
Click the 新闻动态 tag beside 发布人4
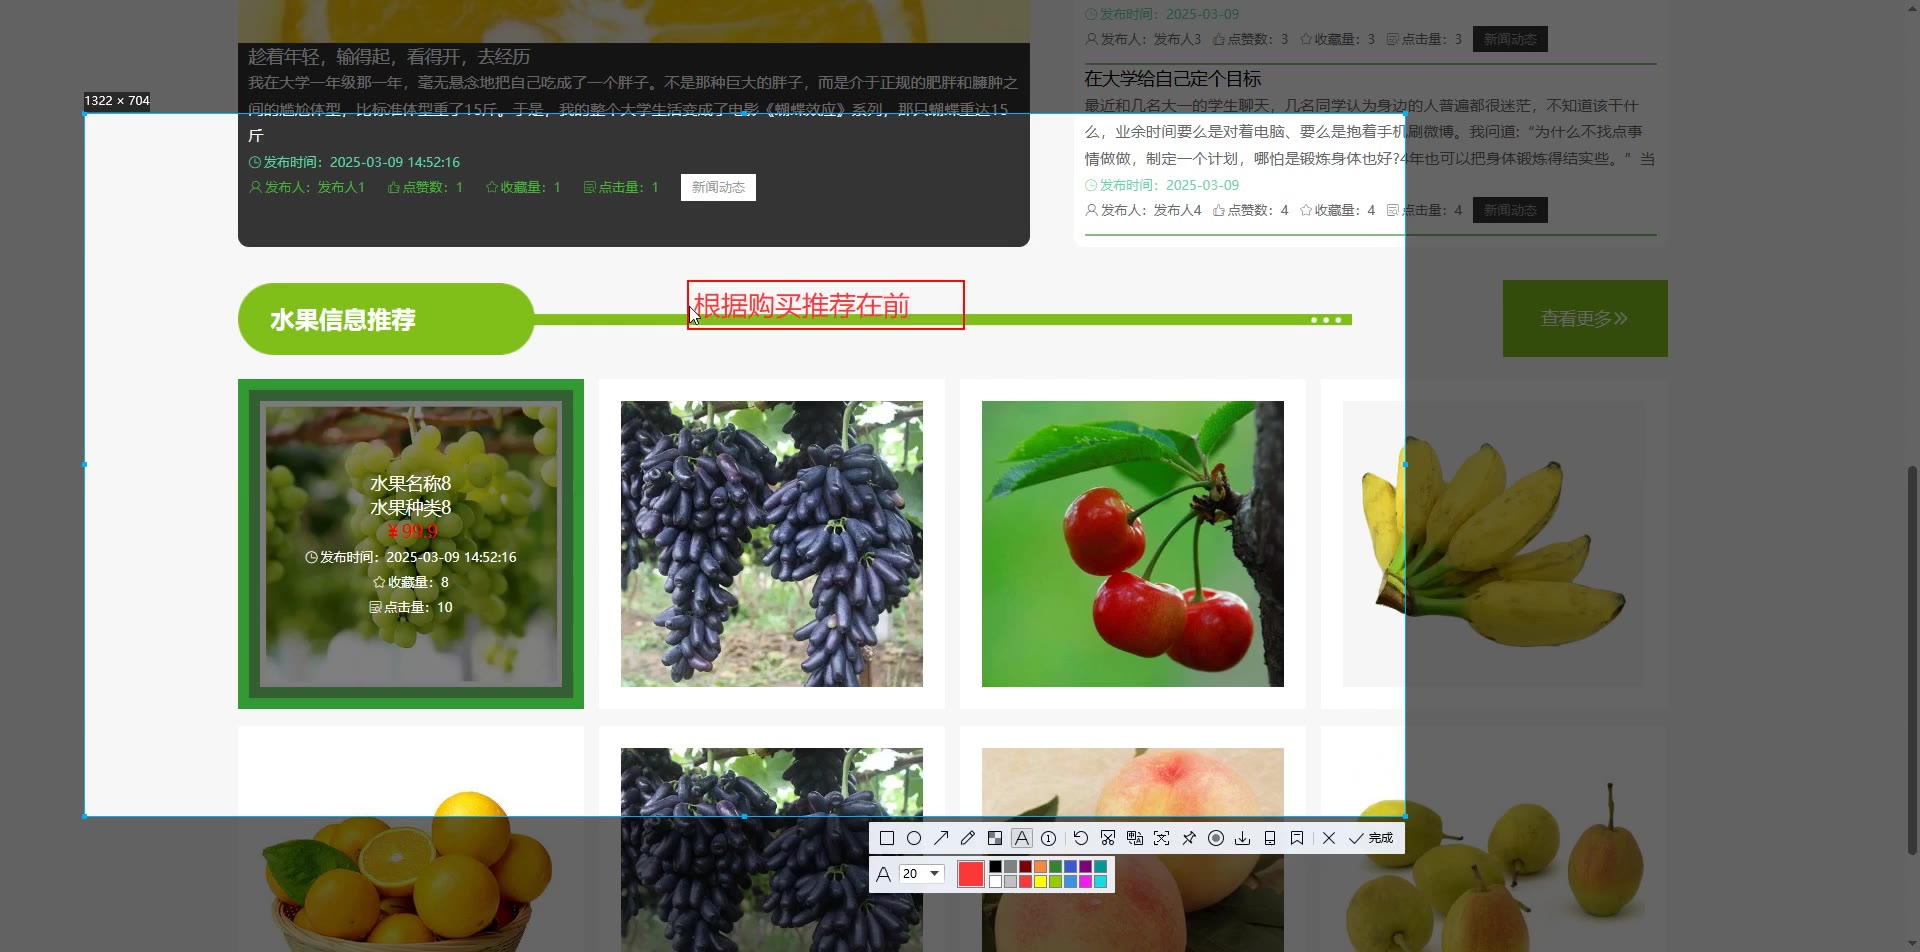[x=1510, y=210]
